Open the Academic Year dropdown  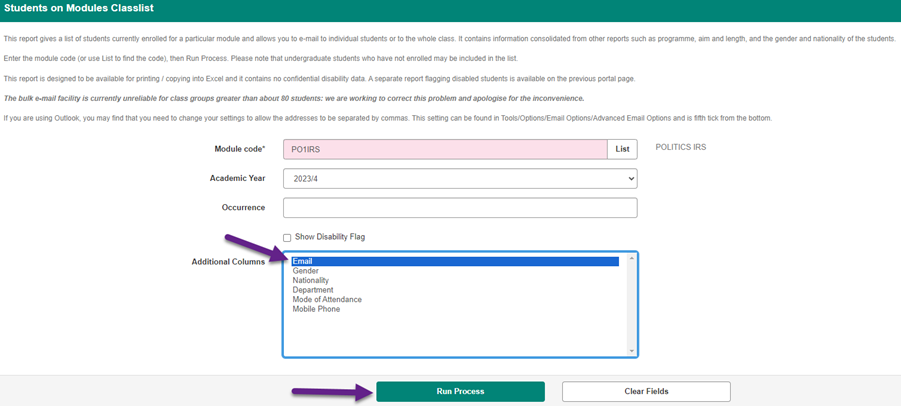pyautogui.click(x=460, y=178)
